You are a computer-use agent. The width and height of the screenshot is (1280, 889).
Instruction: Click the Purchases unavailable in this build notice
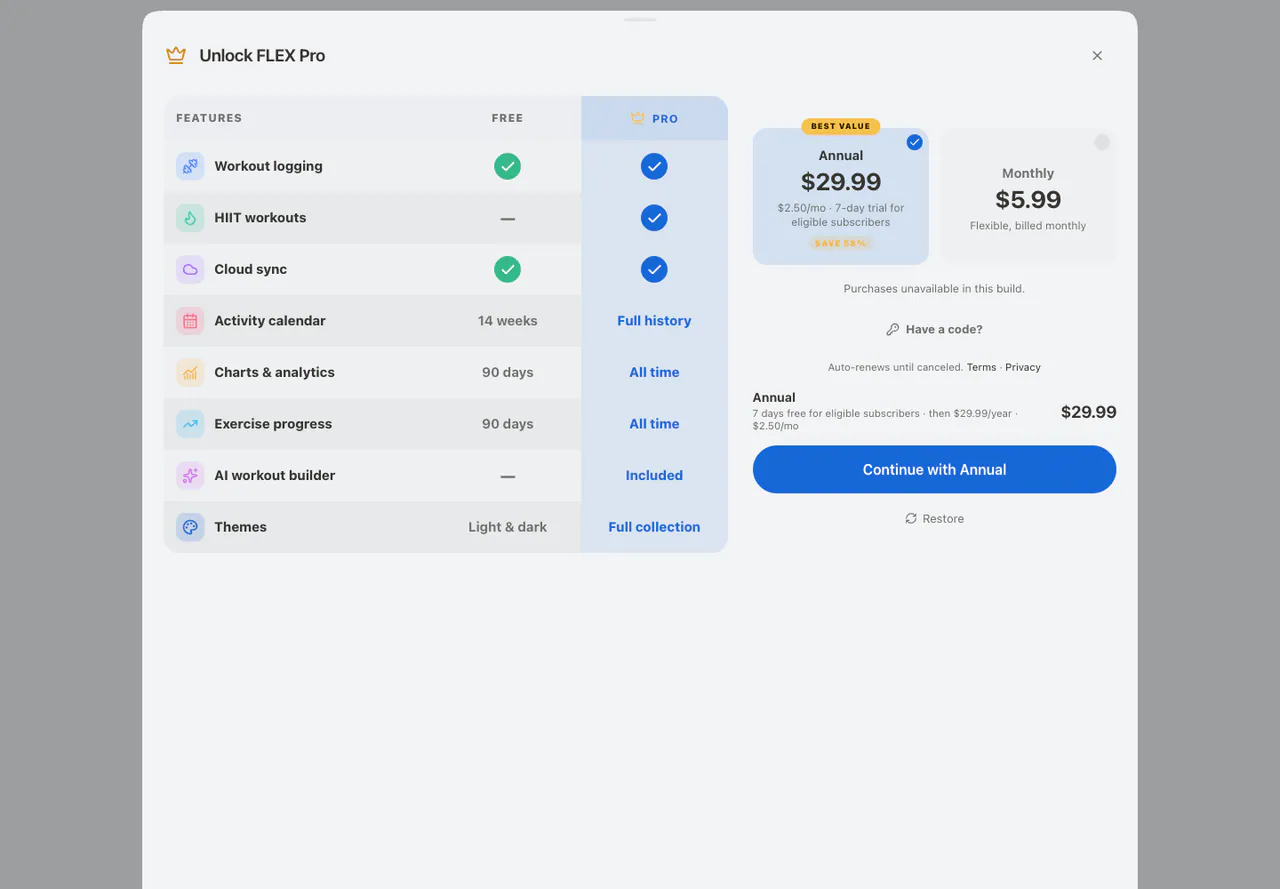[x=934, y=289]
